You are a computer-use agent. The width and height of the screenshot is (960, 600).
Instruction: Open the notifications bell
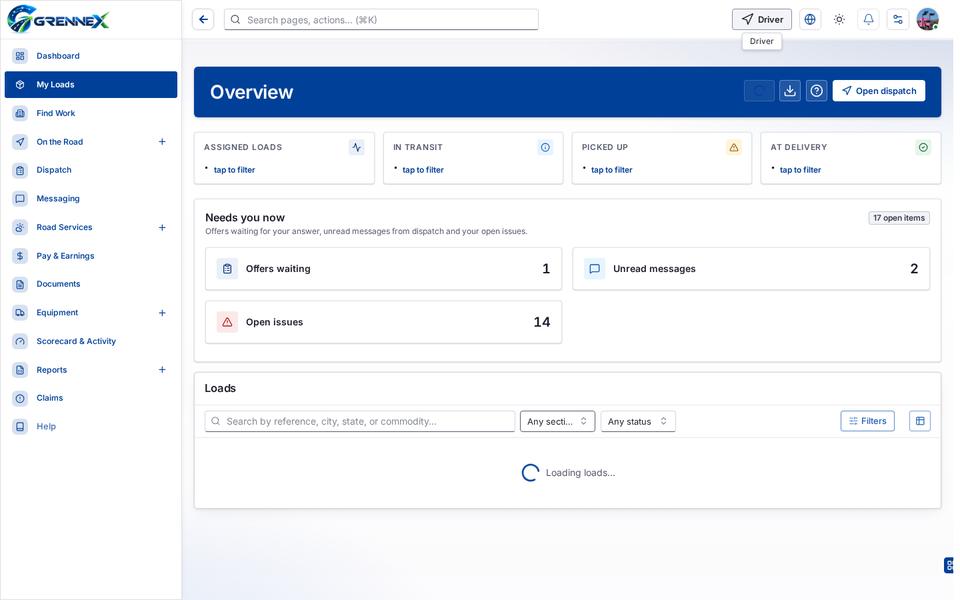tap(868, 20)
